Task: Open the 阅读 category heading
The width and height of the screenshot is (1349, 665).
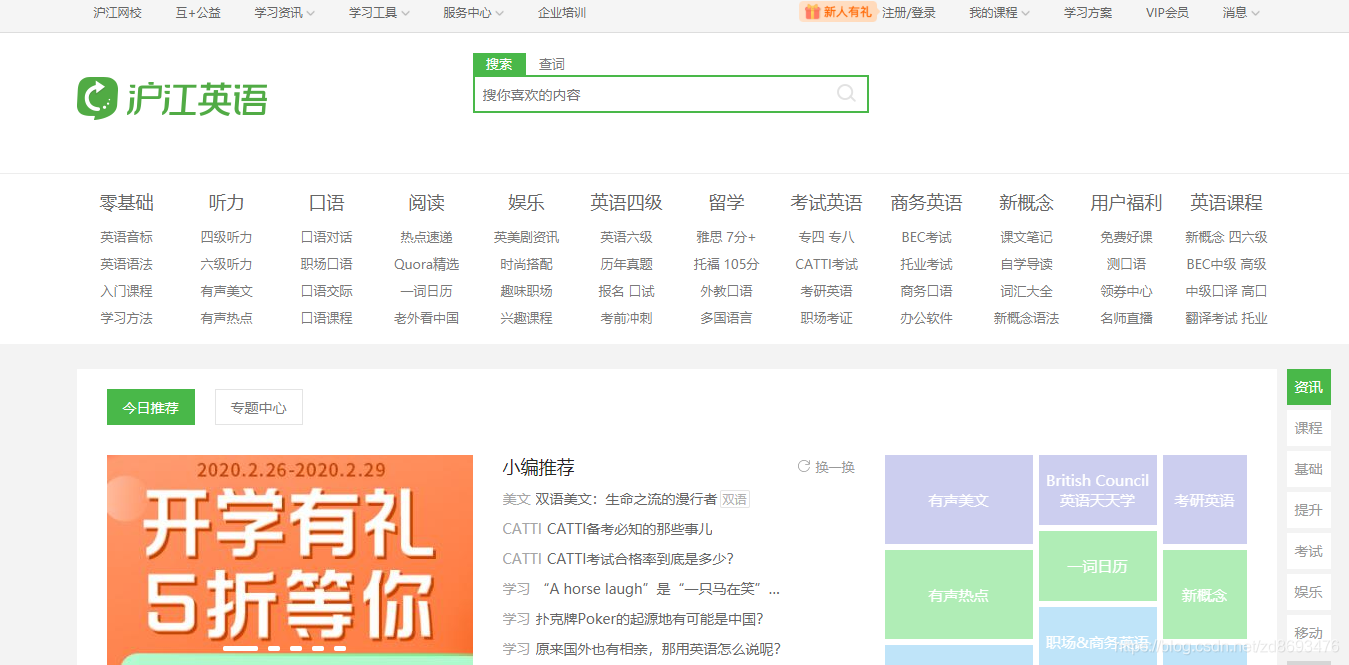Action: [x=427, y=203]
